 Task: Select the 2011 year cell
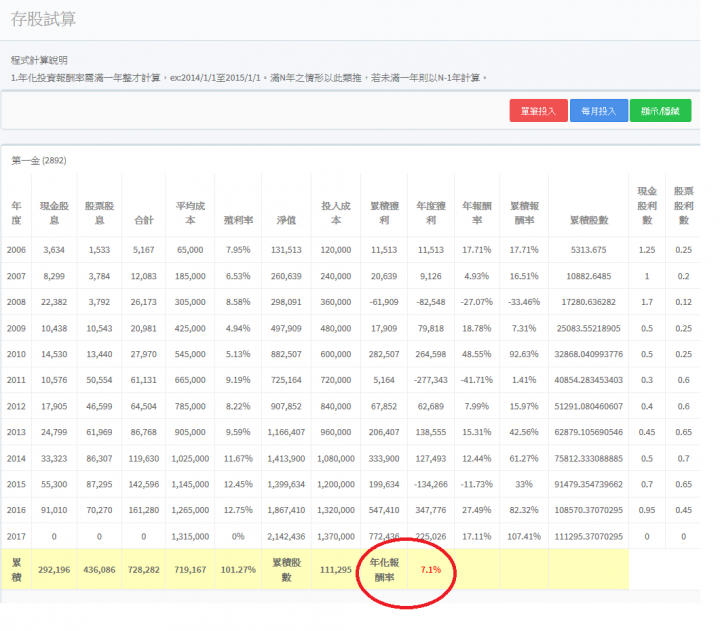click(16, 380)
